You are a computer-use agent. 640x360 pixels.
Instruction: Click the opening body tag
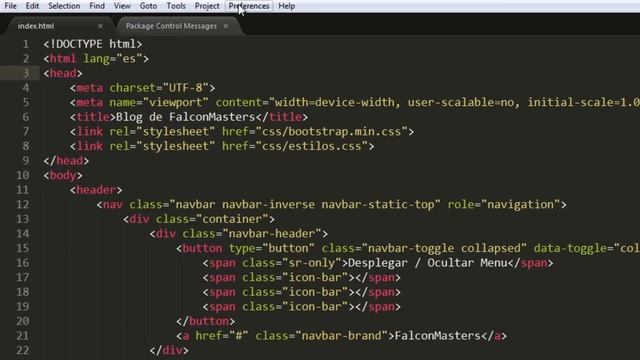[x=63, y=176]
